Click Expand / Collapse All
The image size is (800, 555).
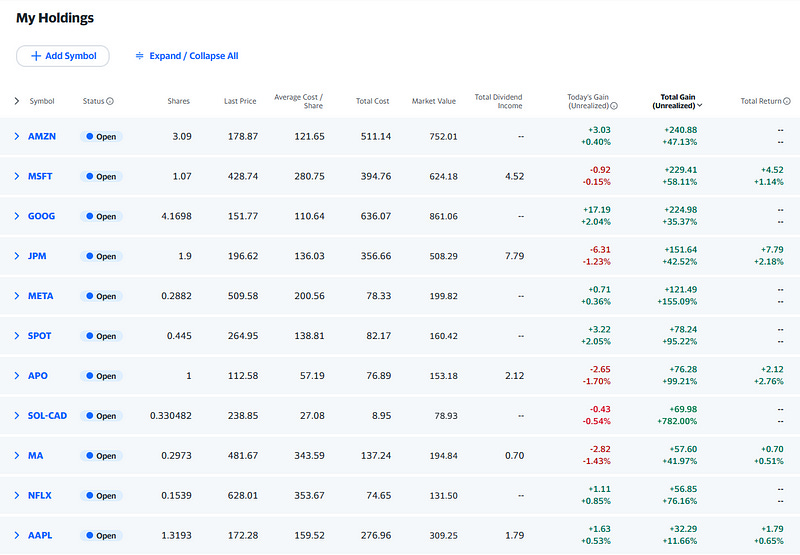[187, 56]
